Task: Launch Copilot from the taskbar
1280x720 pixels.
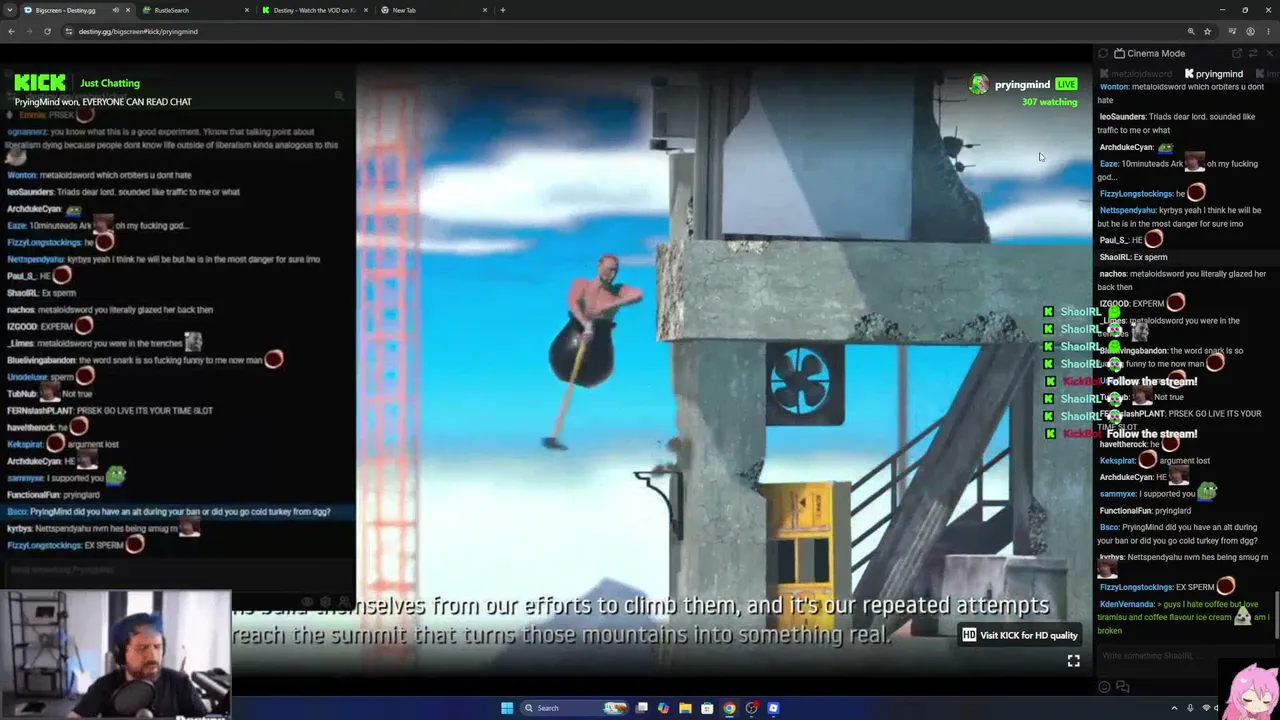Action: [663, 708]
